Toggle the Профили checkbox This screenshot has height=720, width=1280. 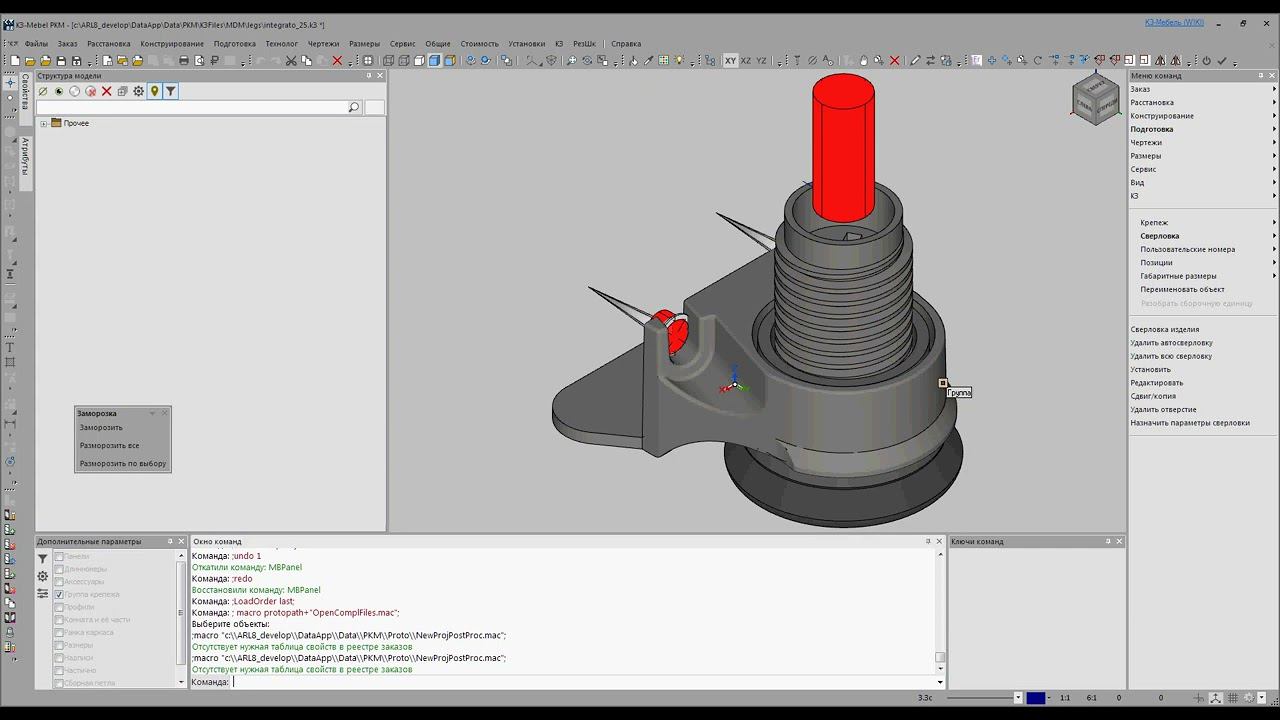click(59, 607)
